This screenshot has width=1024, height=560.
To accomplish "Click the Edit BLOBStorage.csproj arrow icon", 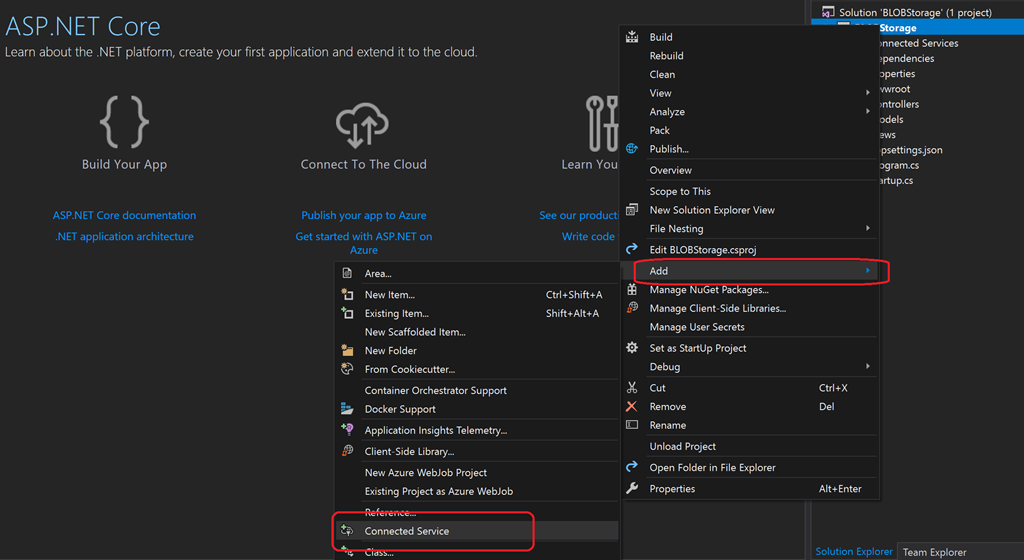I will click(x=632, y=249).
